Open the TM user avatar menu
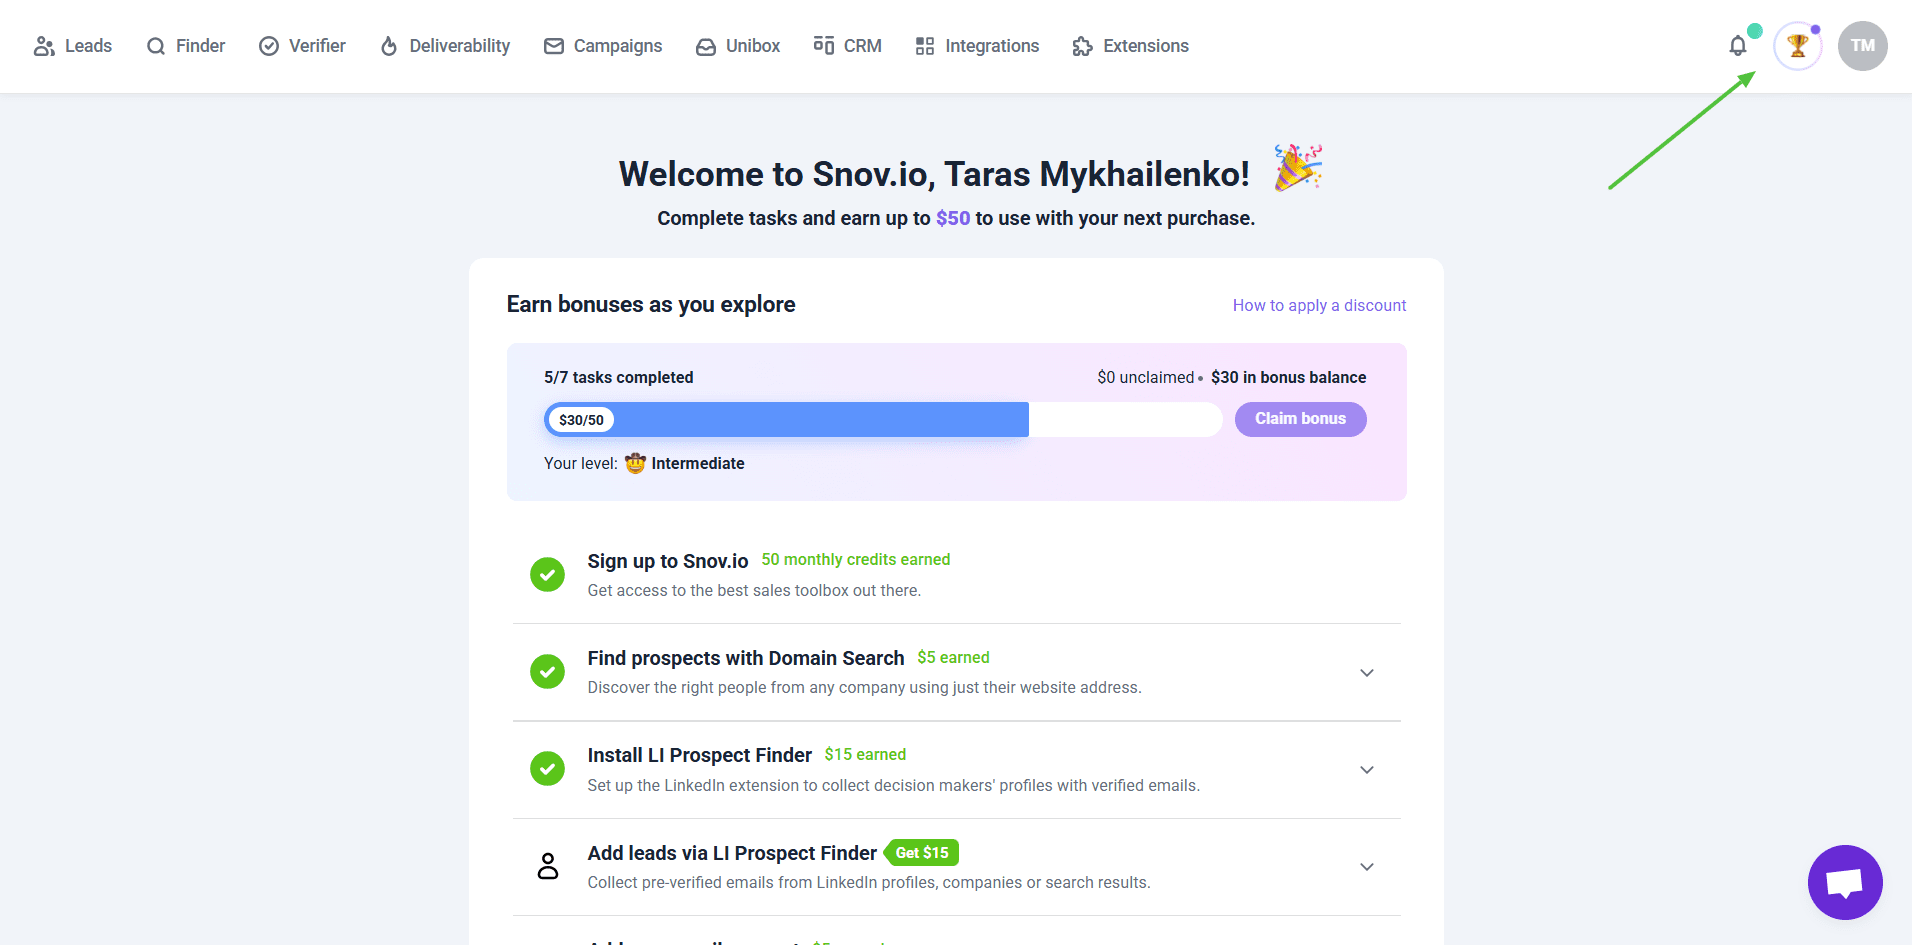The image size is (1912, 945). pyautogui.click(x=1862, y=46)
